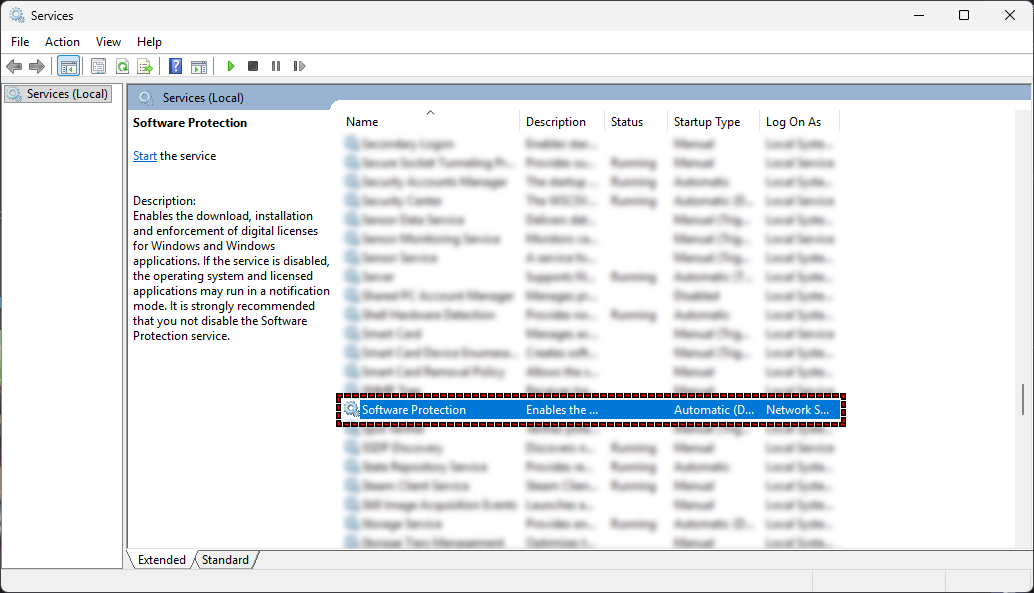Screen dimensions: 1034x593
Task: Click the Start the service link
Action: click(x=145, y=156)
